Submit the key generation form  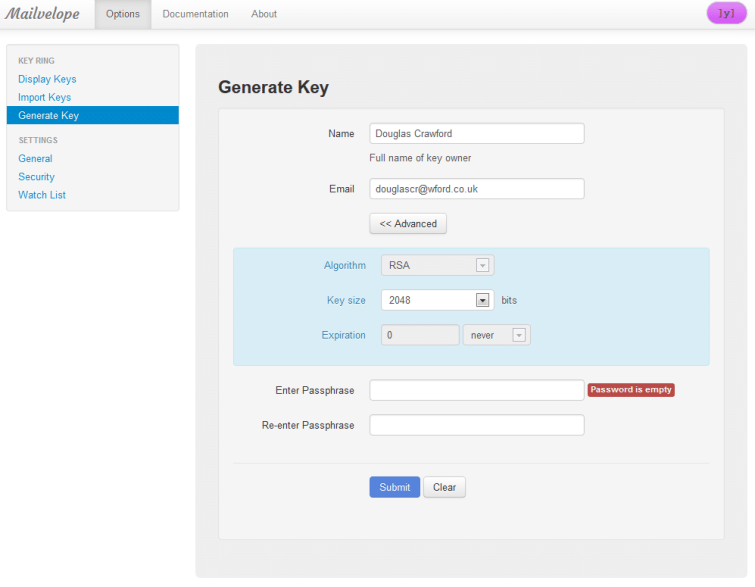click(x=394, y=487)
